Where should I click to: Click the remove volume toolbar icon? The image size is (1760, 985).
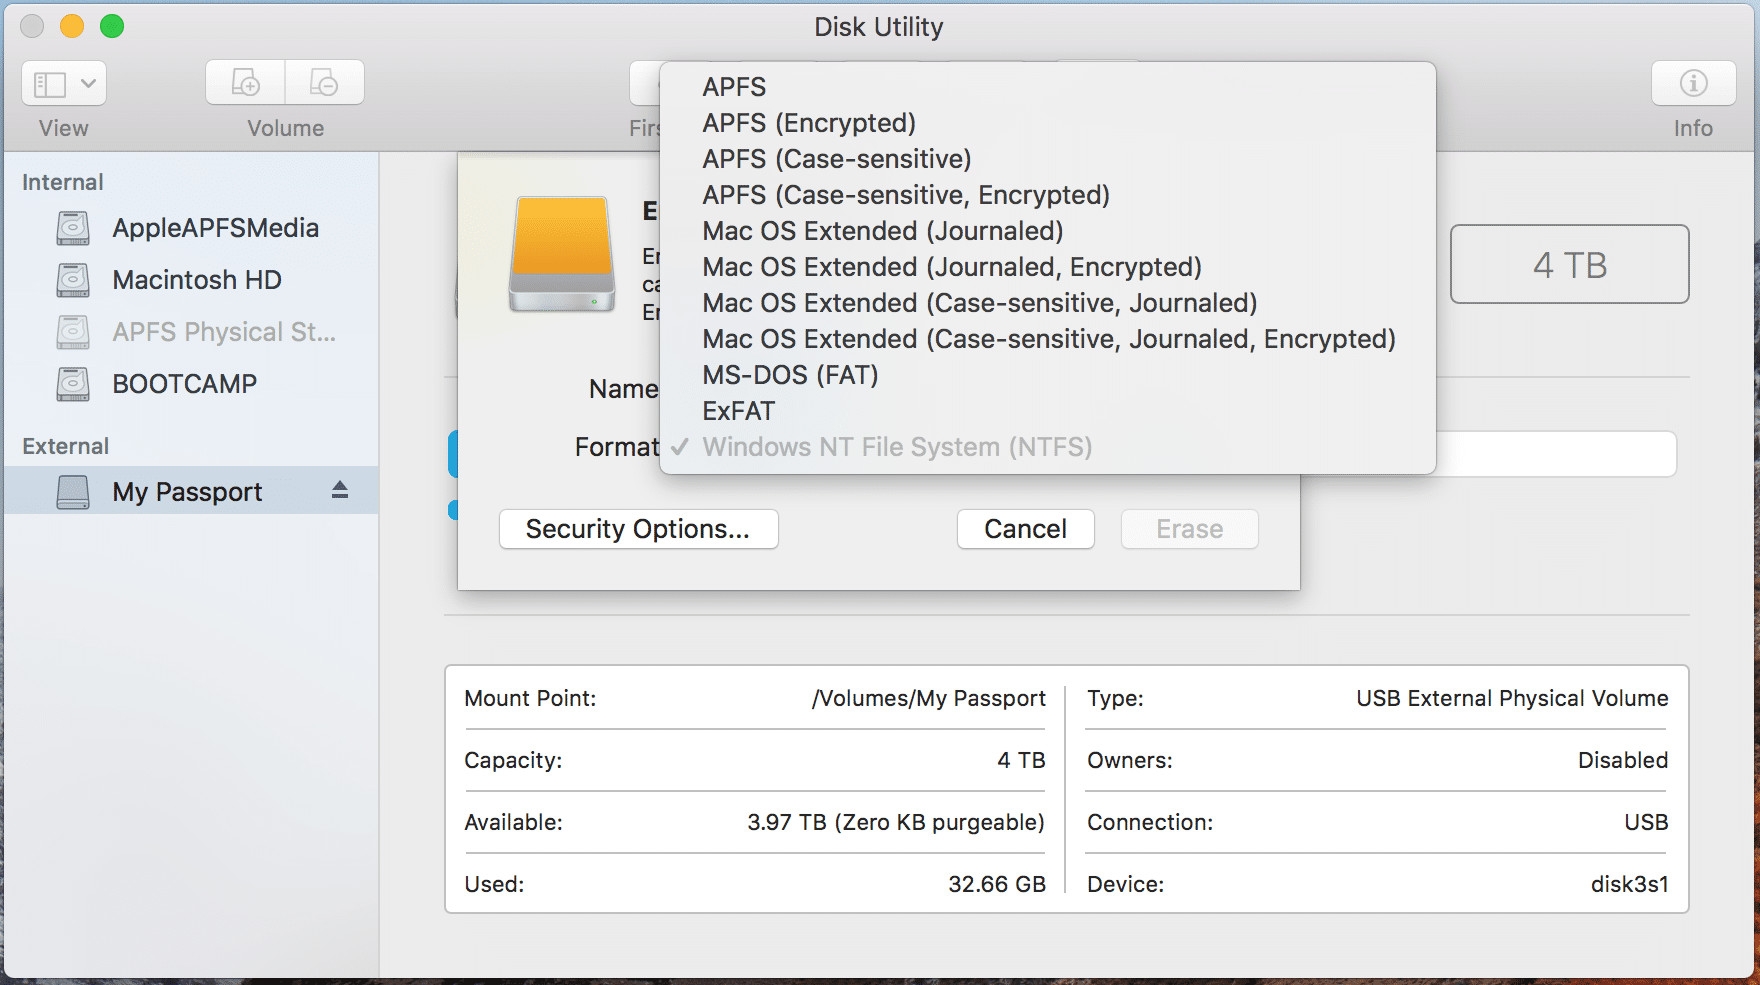point(324,83)
